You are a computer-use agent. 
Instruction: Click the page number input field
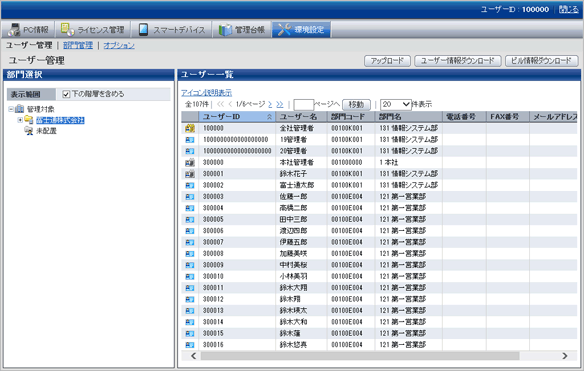pos(304,105)
